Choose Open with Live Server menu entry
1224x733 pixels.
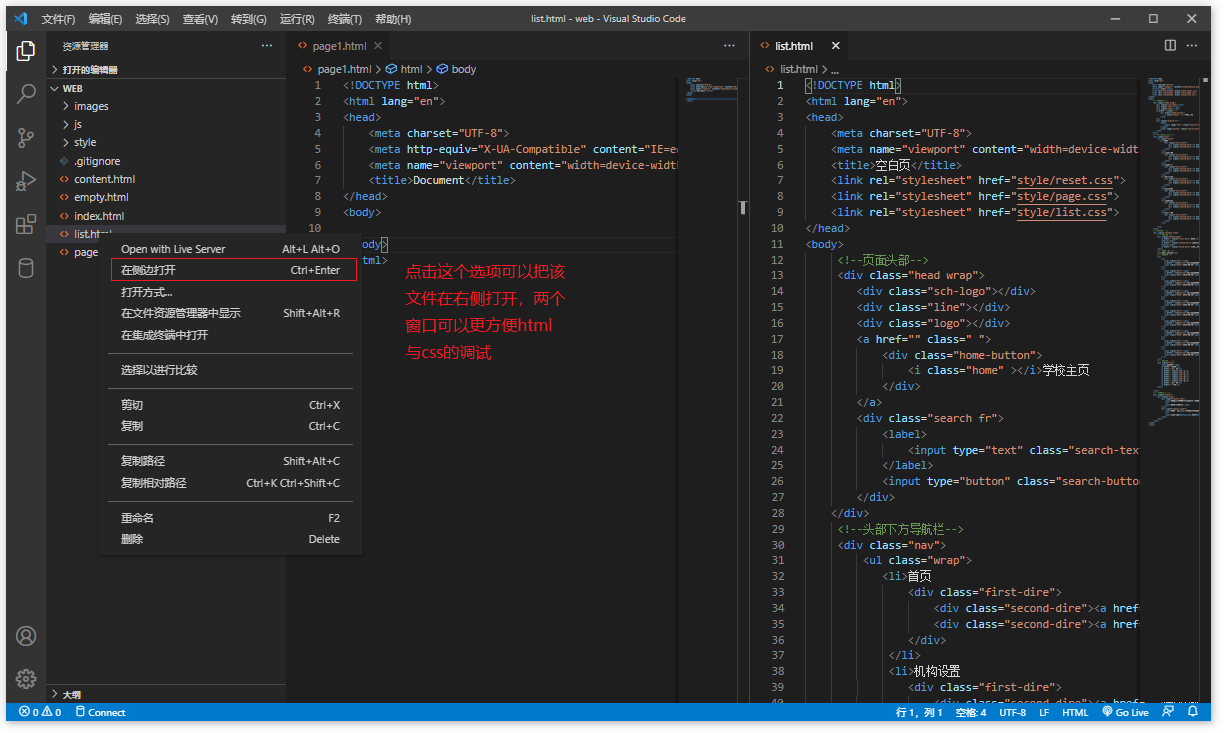173,249
